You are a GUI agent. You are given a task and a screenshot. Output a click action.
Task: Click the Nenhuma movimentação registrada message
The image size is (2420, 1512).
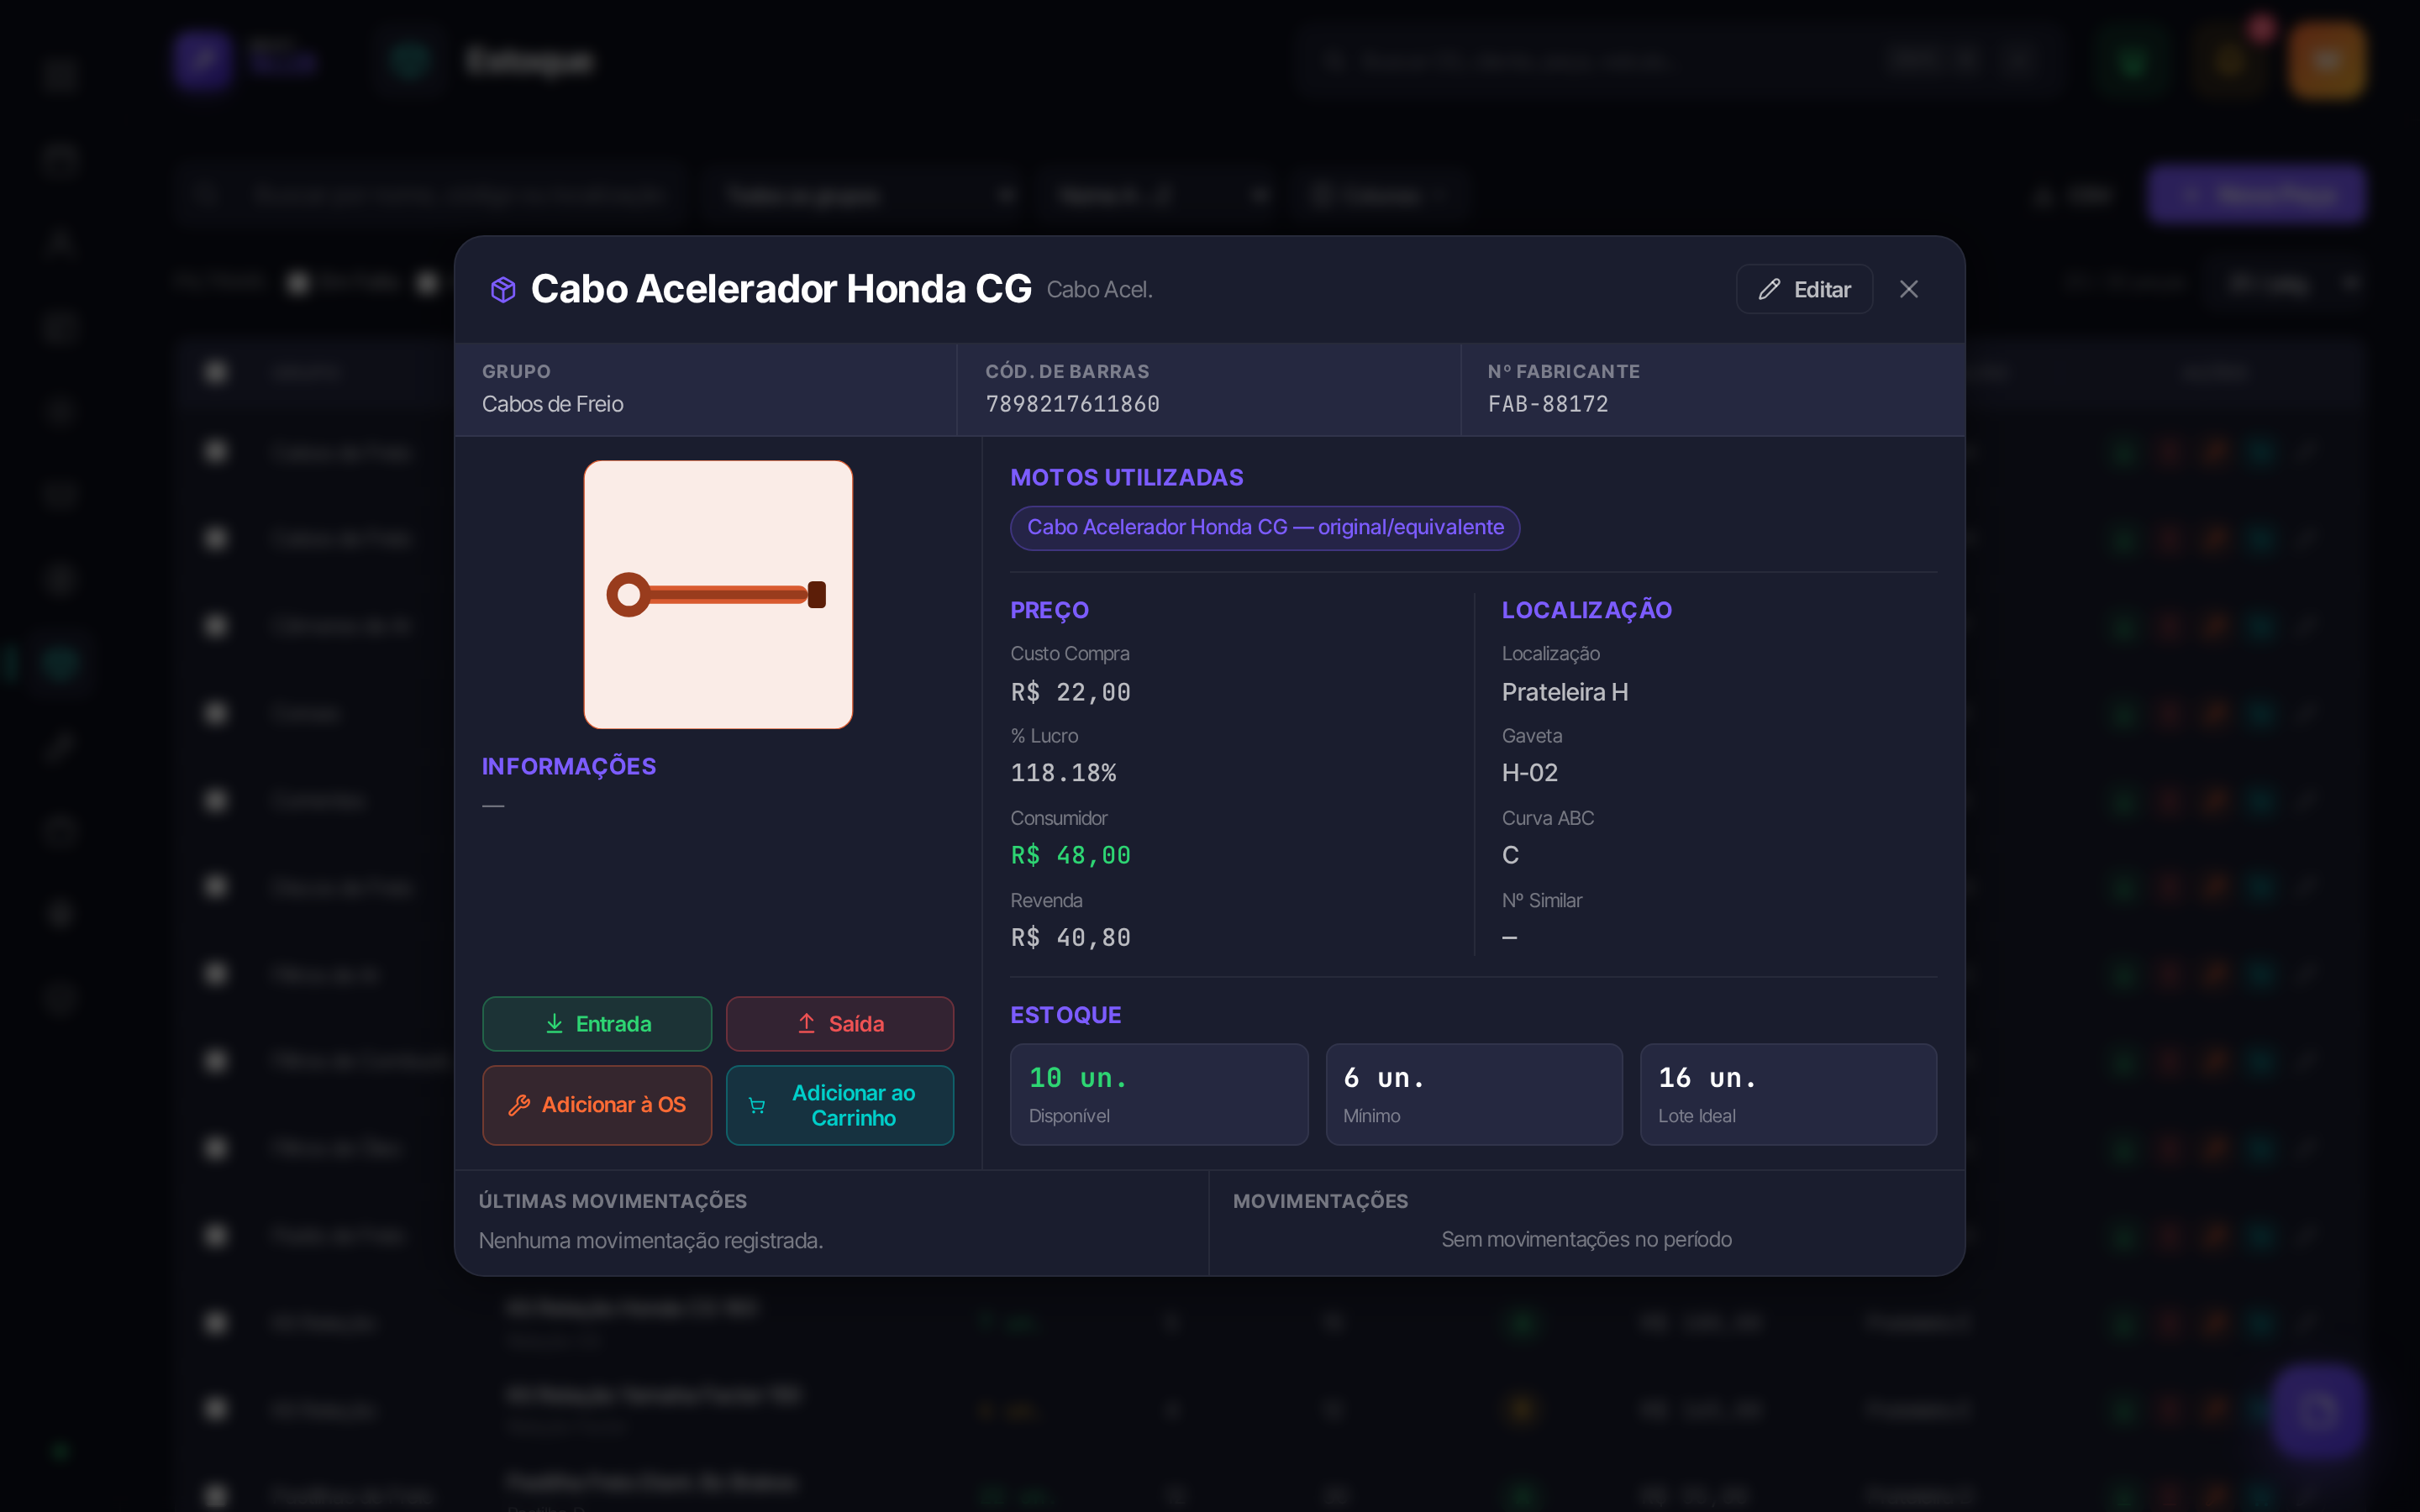[x=651, y=1240]
